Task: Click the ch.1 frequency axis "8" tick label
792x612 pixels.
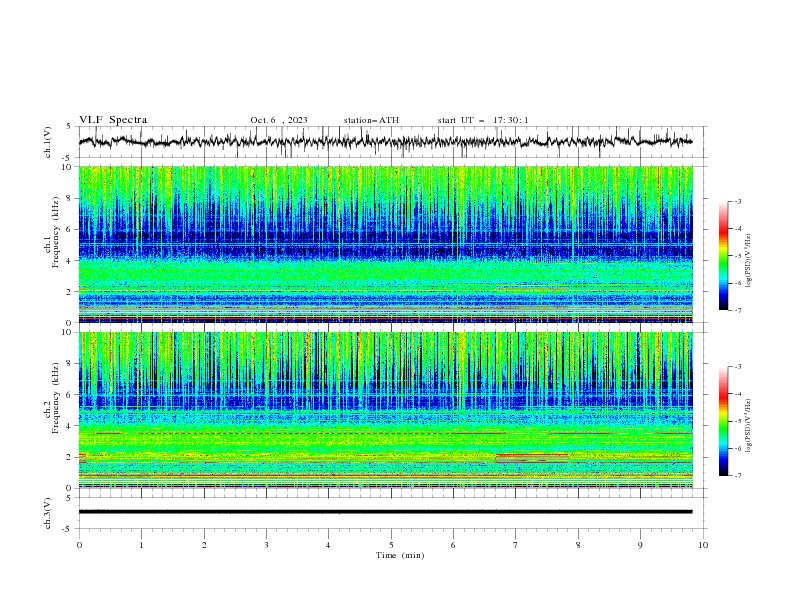Action: (70, 198)
